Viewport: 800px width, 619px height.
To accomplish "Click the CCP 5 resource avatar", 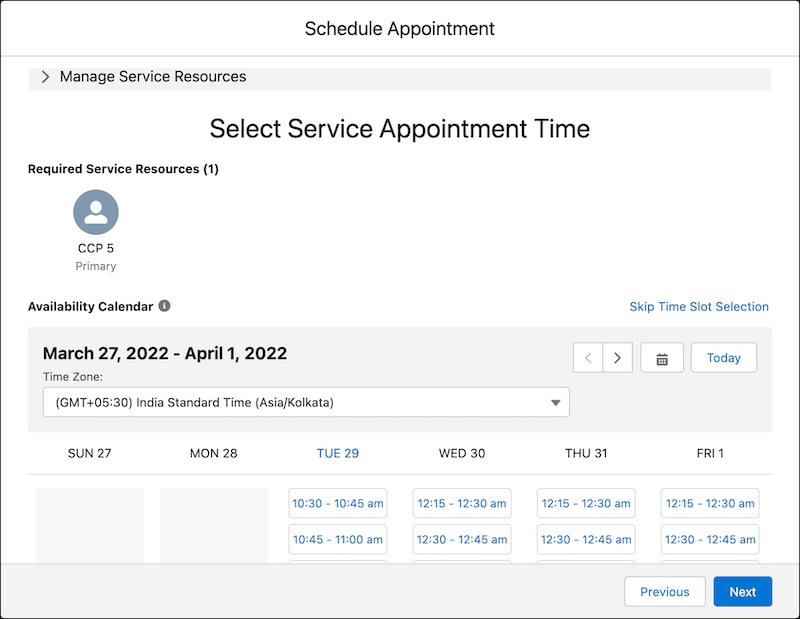I will pos(96,212).
